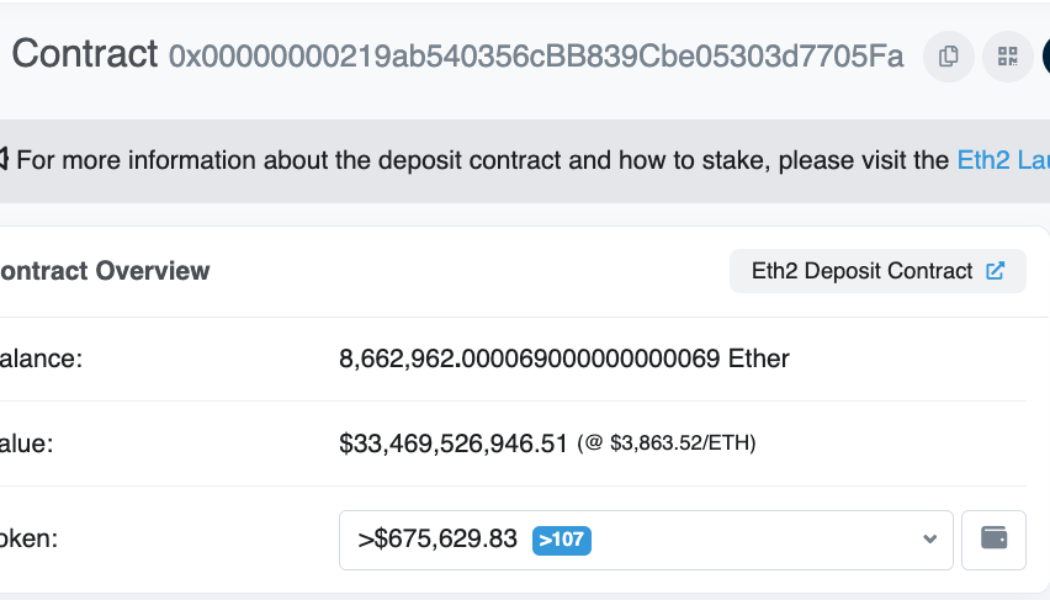The width and height of the screenshot is (1050, 600).
Task: Select the QR grid icon in the header
Action: point(1007,57)
